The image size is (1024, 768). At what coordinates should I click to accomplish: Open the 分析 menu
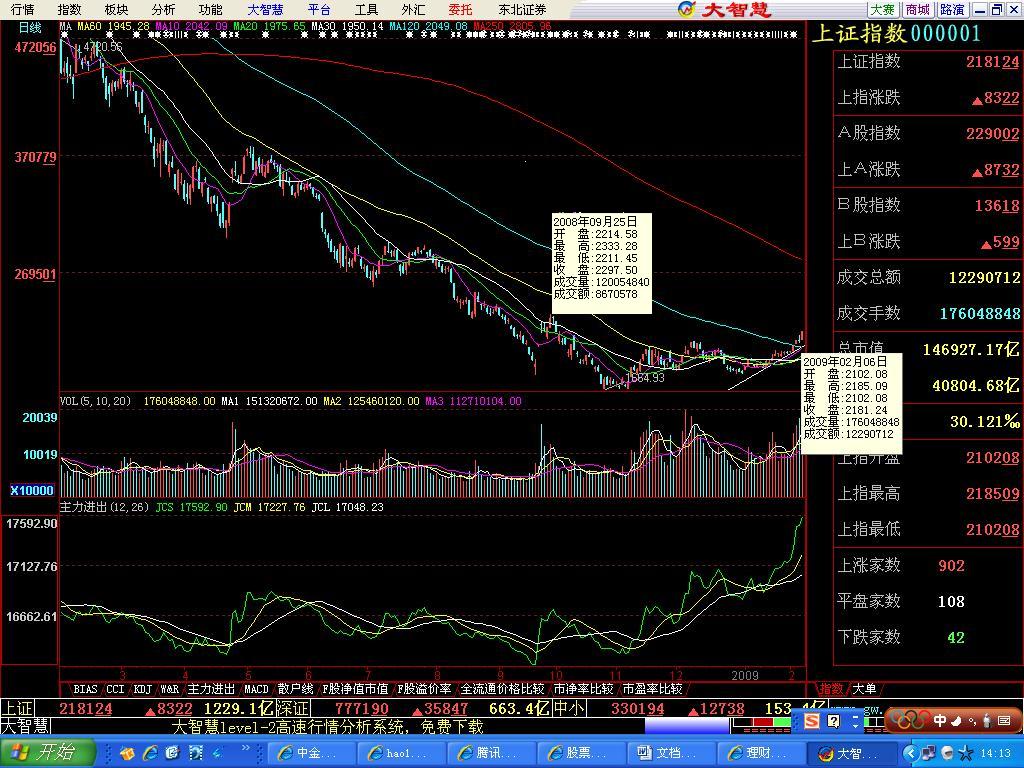coord(163,10)
